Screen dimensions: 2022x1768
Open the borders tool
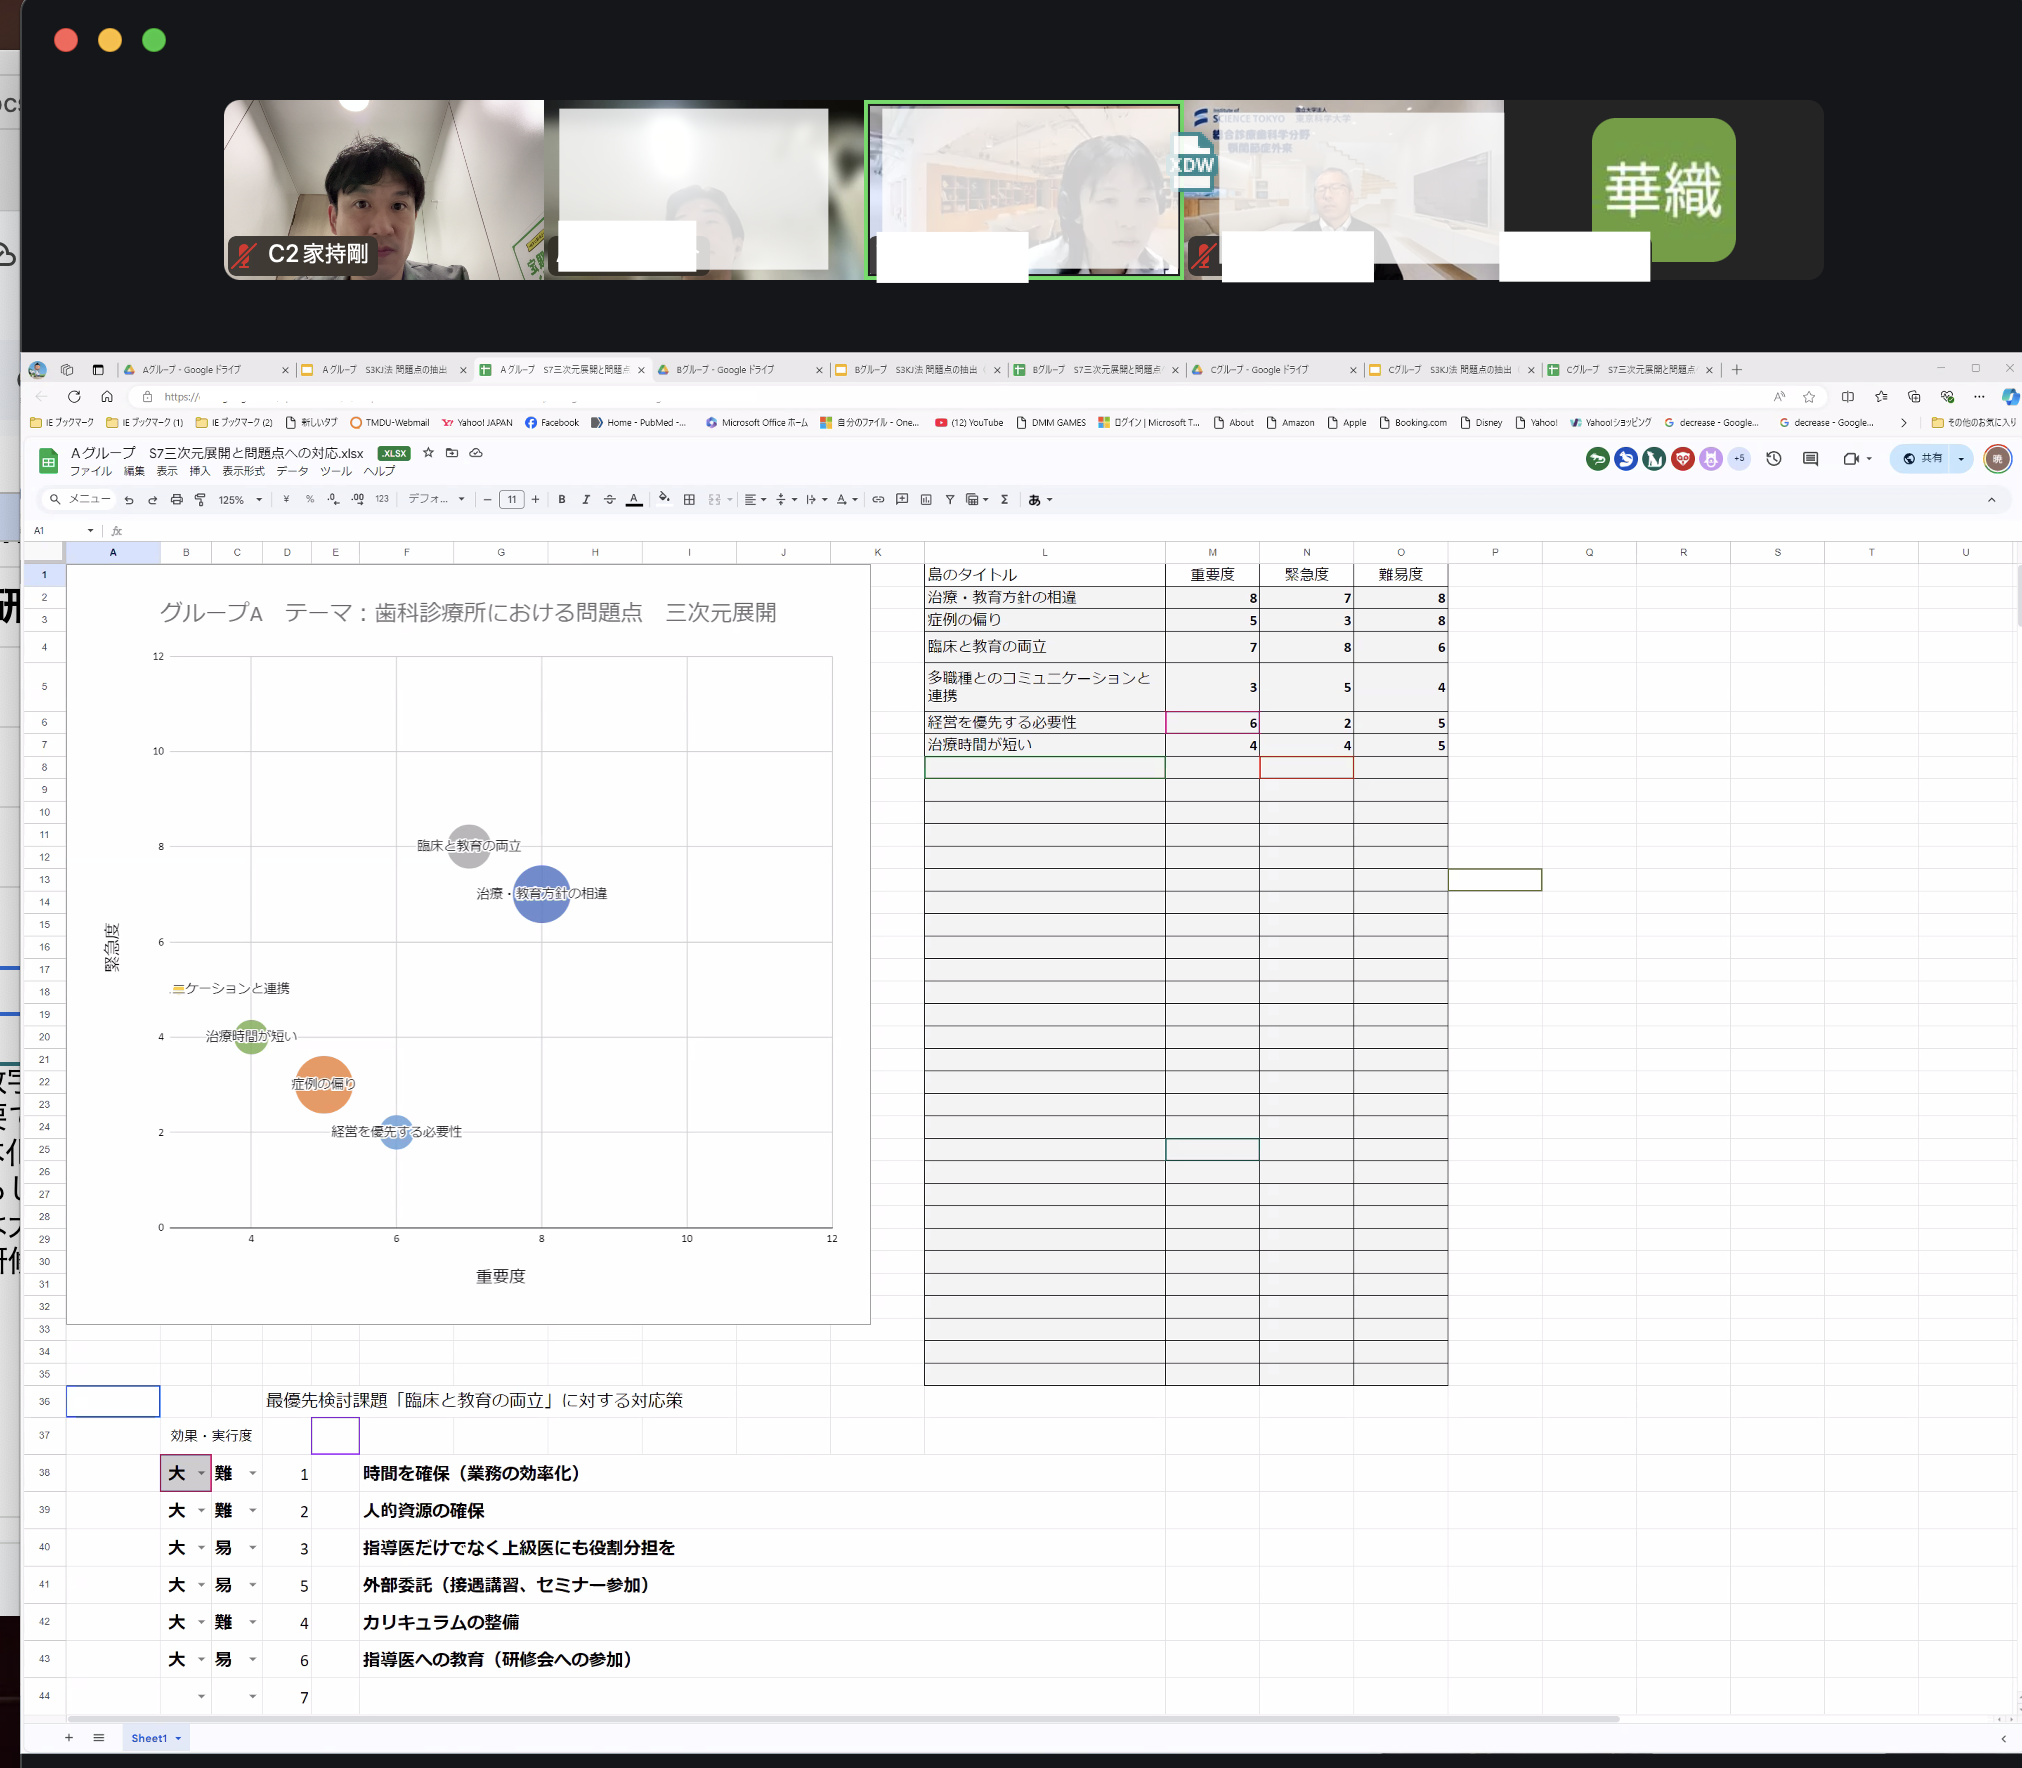click(689, 500)
